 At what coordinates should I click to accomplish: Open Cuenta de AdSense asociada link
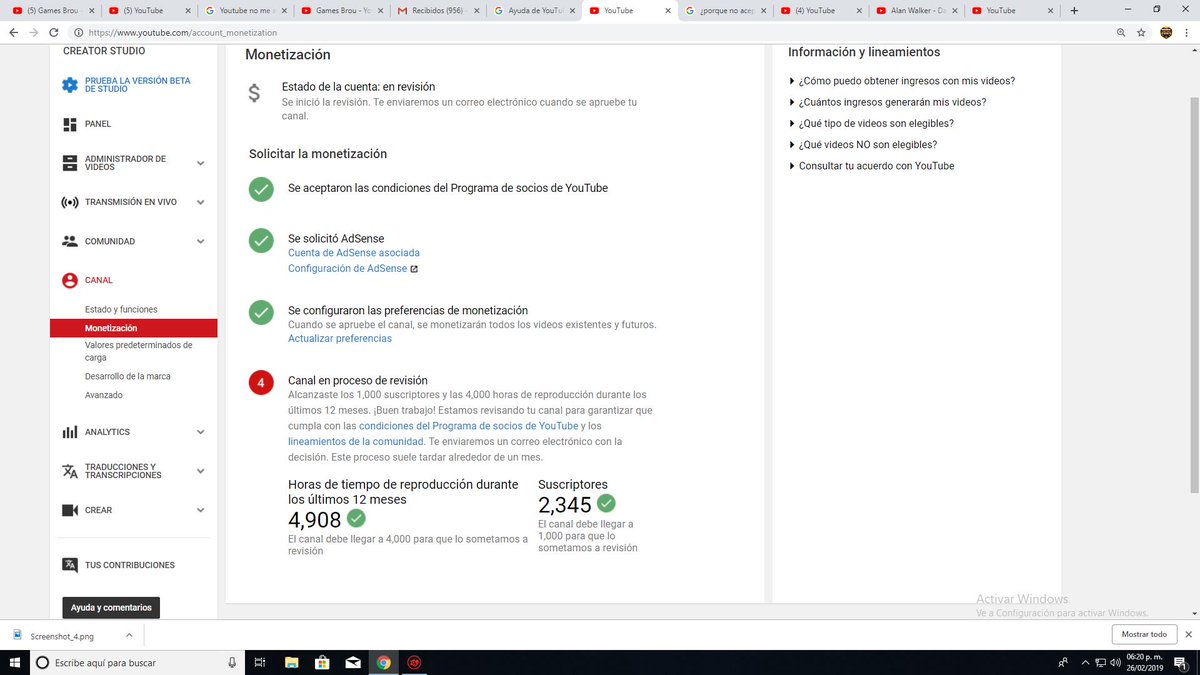(x=354, y=253)
